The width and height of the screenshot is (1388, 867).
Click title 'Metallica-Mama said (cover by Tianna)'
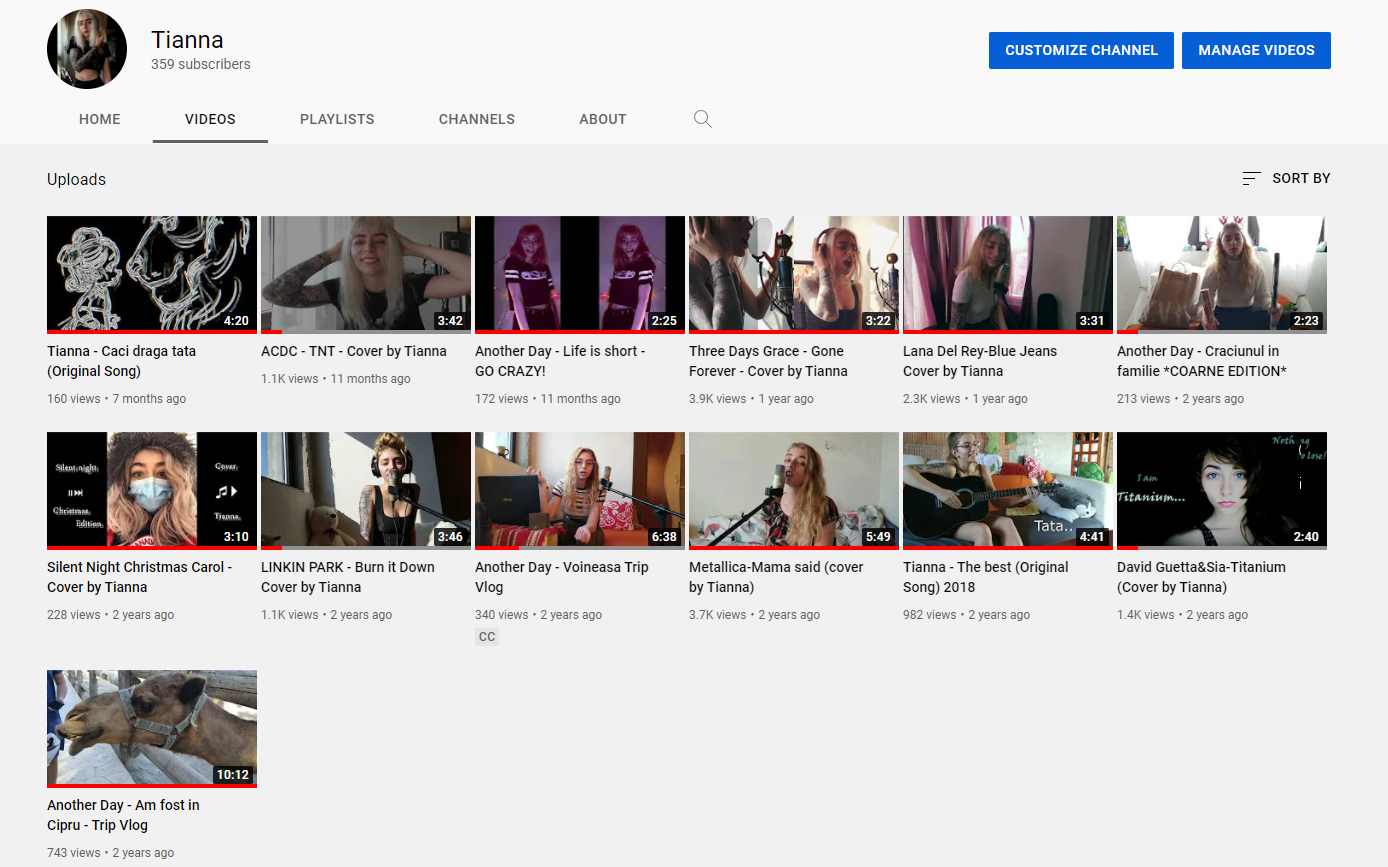tap(776, 577)
